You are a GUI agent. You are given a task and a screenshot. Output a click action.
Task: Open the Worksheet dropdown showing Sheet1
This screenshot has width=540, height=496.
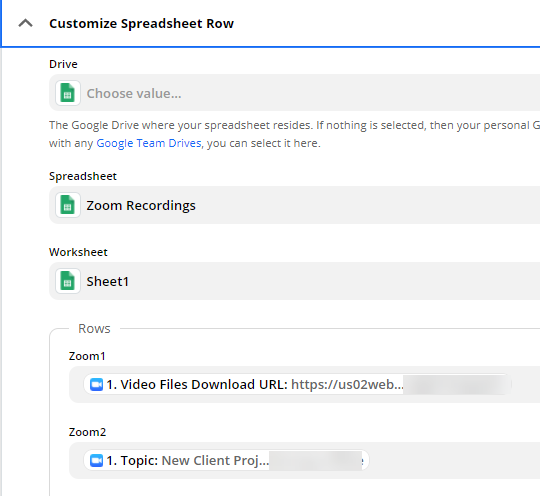(294, 281)
